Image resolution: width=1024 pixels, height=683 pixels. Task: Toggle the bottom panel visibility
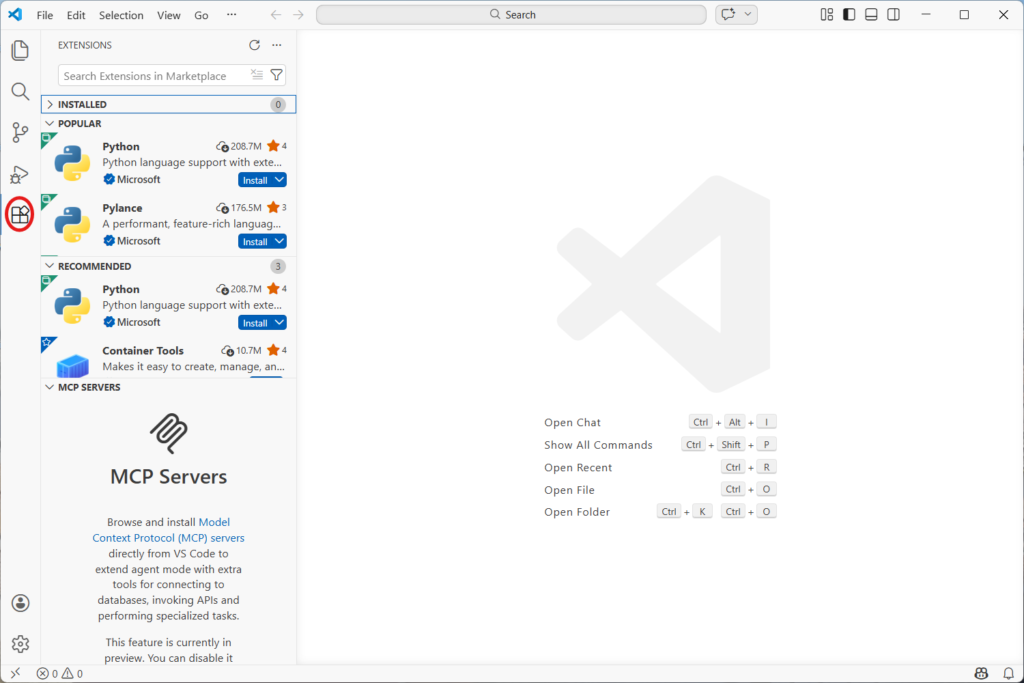[871, 14]
